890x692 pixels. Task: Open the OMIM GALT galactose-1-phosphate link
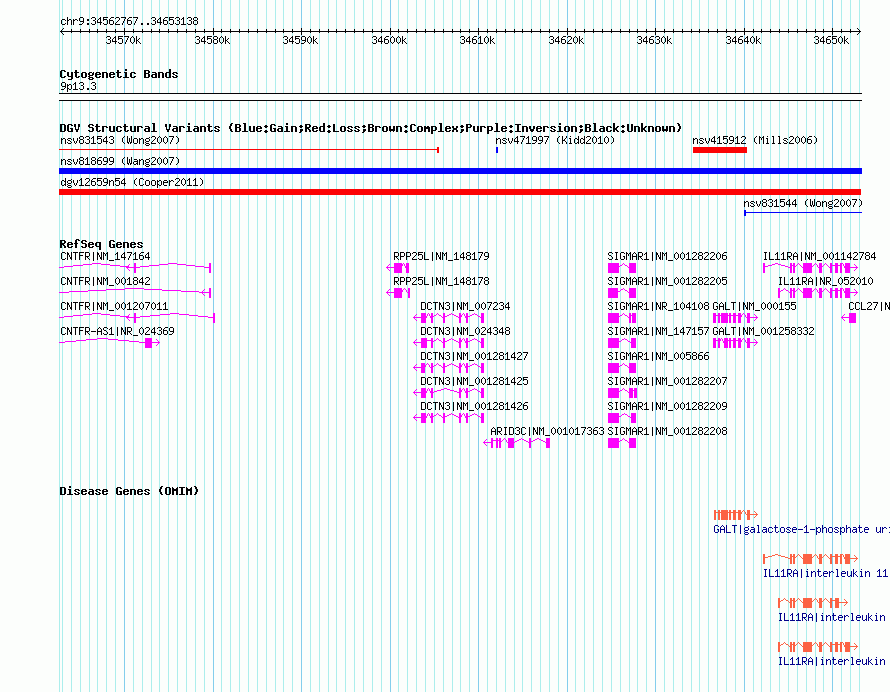coord(801,530)
